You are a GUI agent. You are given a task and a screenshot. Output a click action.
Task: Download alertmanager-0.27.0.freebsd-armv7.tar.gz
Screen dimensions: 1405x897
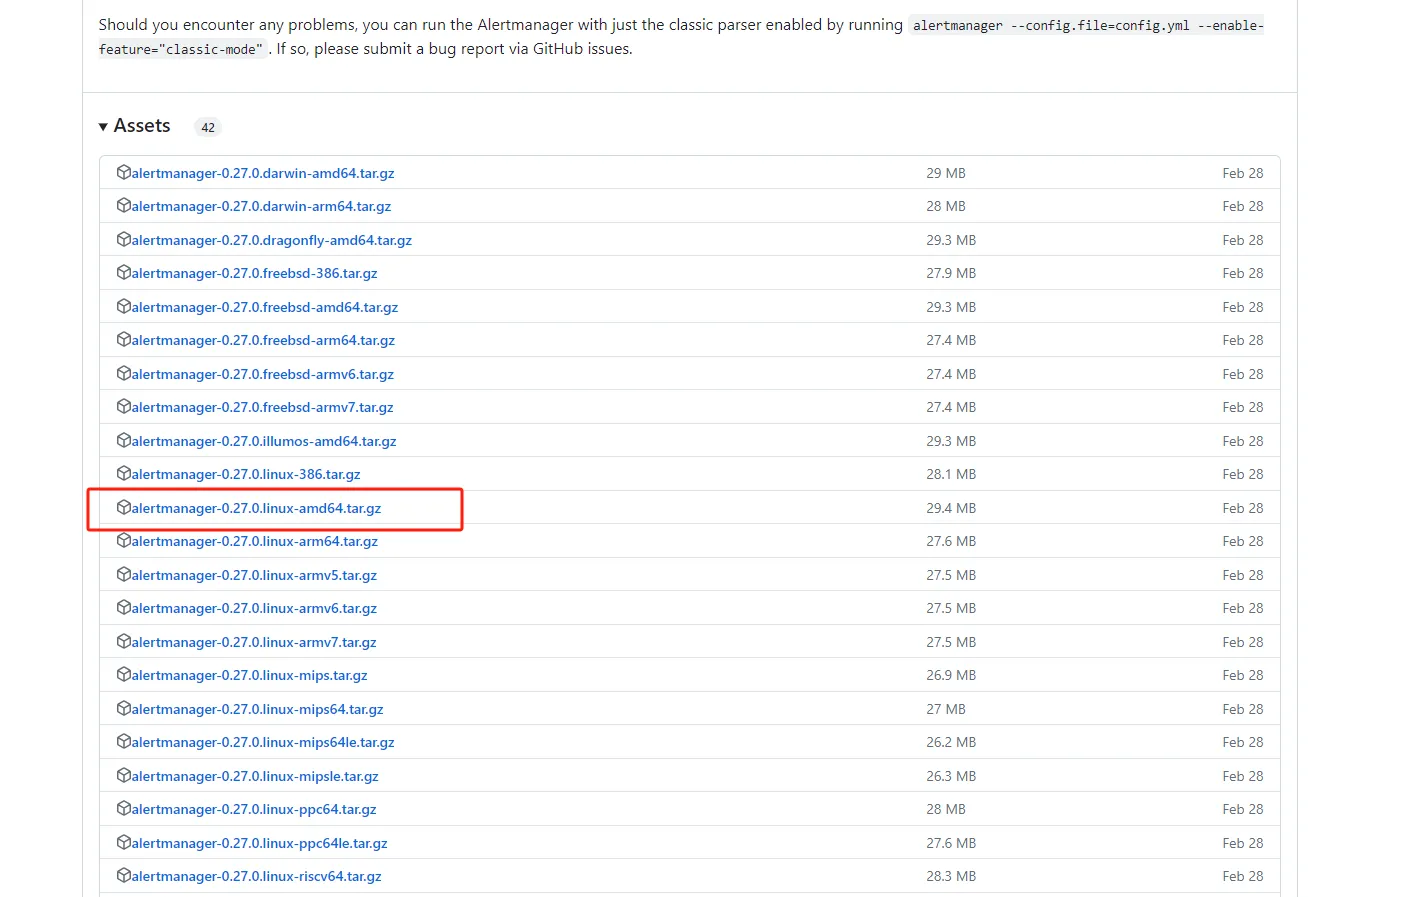(x=262, y=407)
